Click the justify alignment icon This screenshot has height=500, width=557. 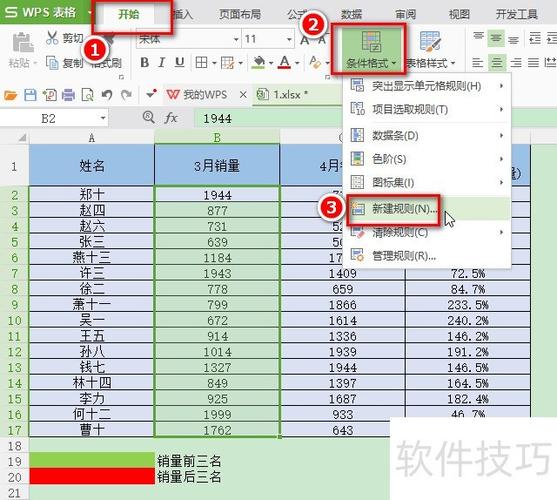(x=533, y=63)
